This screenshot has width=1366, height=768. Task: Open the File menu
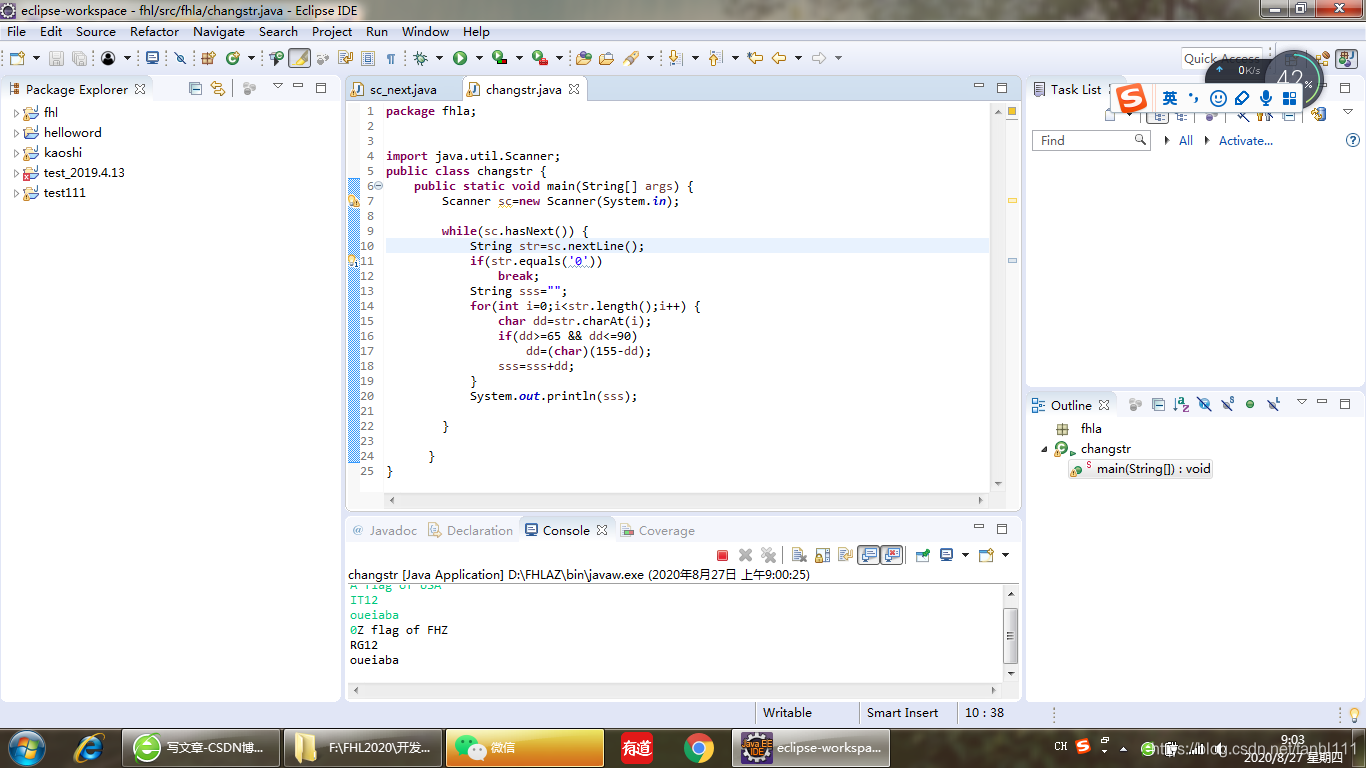tap(16, 31)
